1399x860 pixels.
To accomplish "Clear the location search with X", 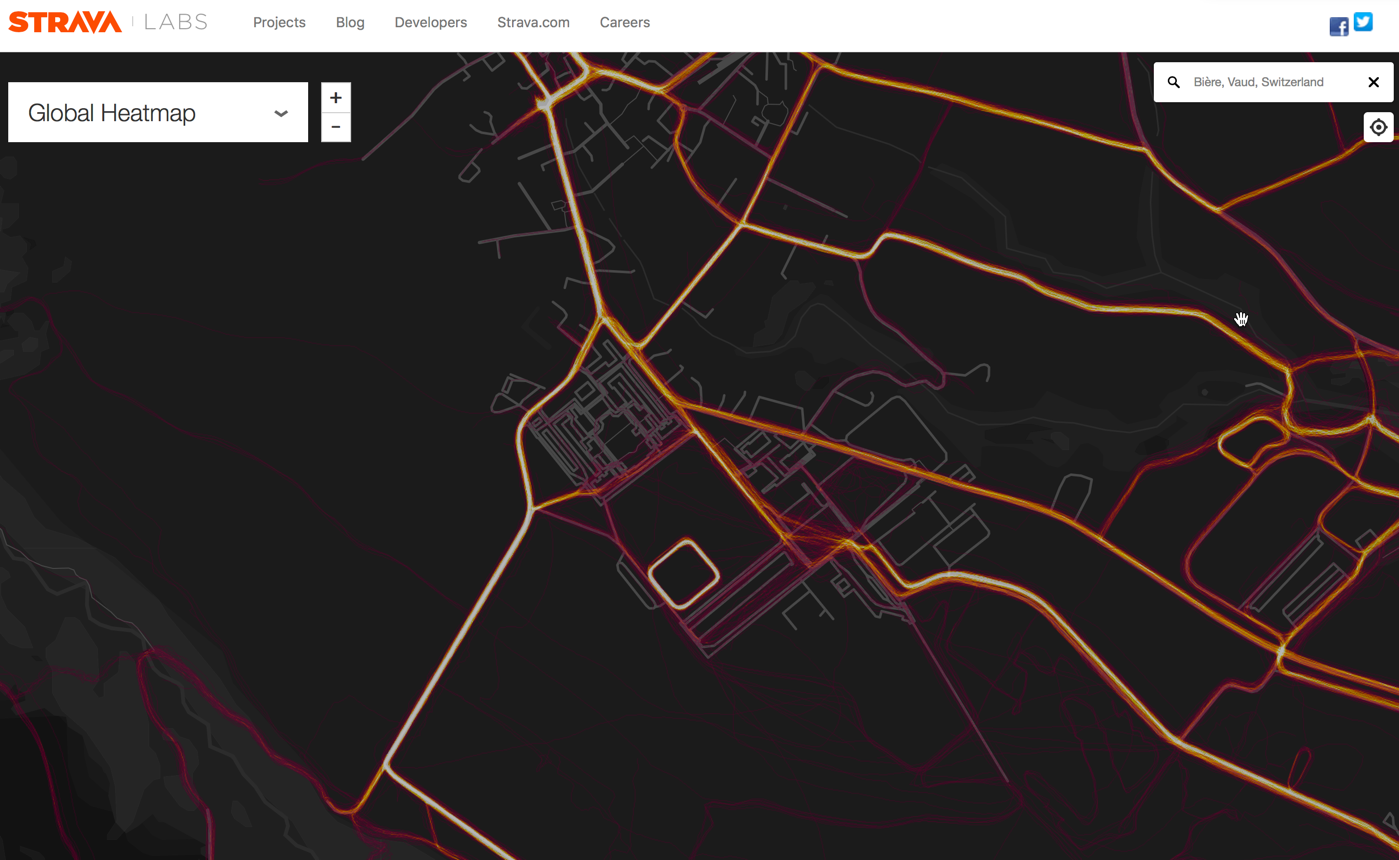I will [1374, 82].
